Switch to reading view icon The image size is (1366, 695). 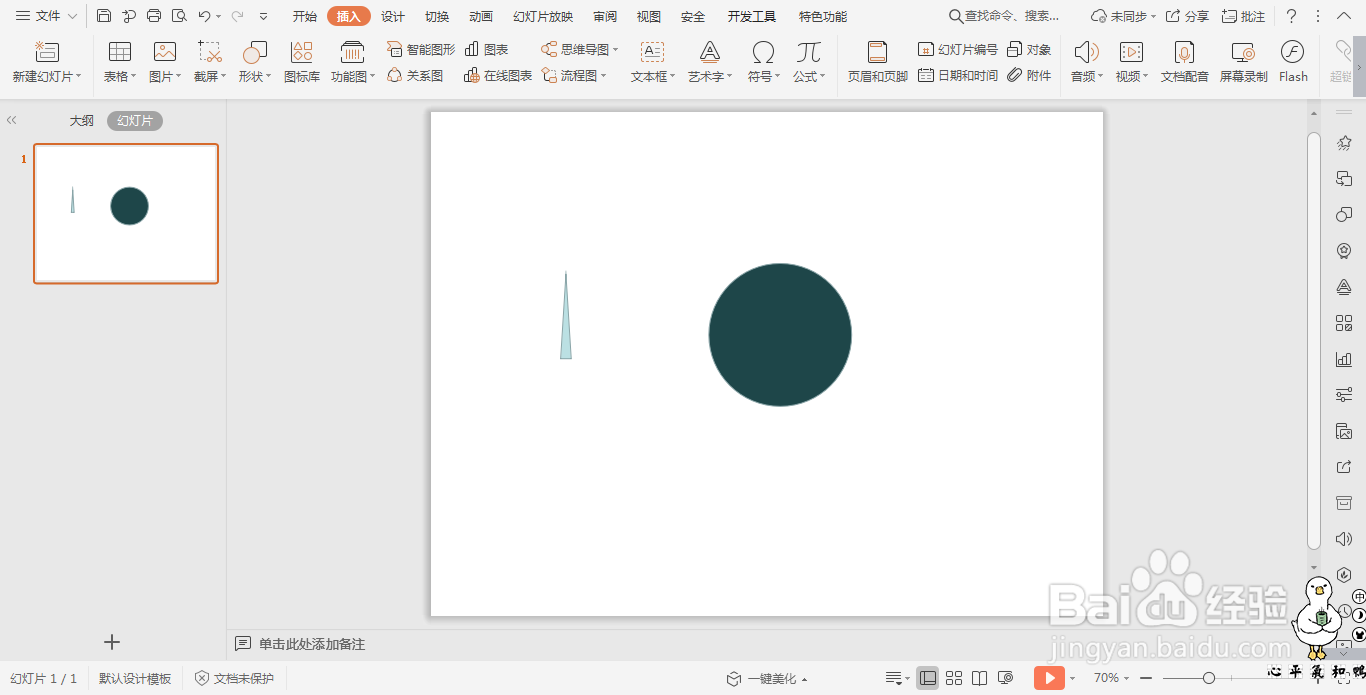coord(980,678)
